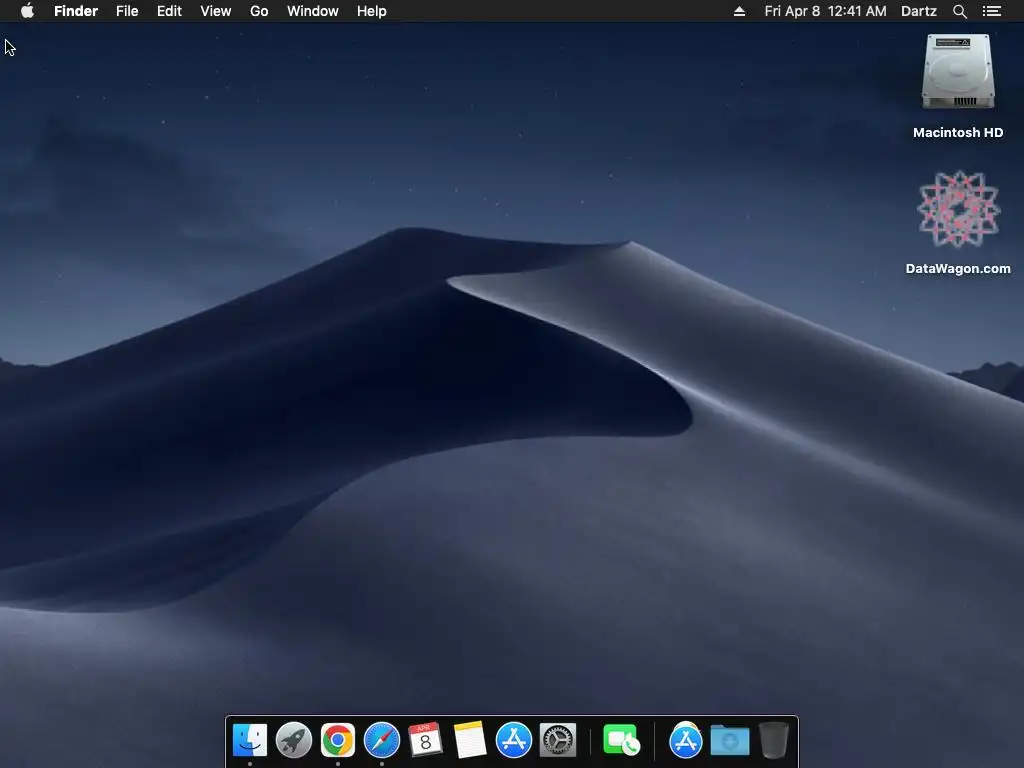Open the Help menu
This screenshot has width=1024, height=768.
pyautogui.click(x=372, y=11)
